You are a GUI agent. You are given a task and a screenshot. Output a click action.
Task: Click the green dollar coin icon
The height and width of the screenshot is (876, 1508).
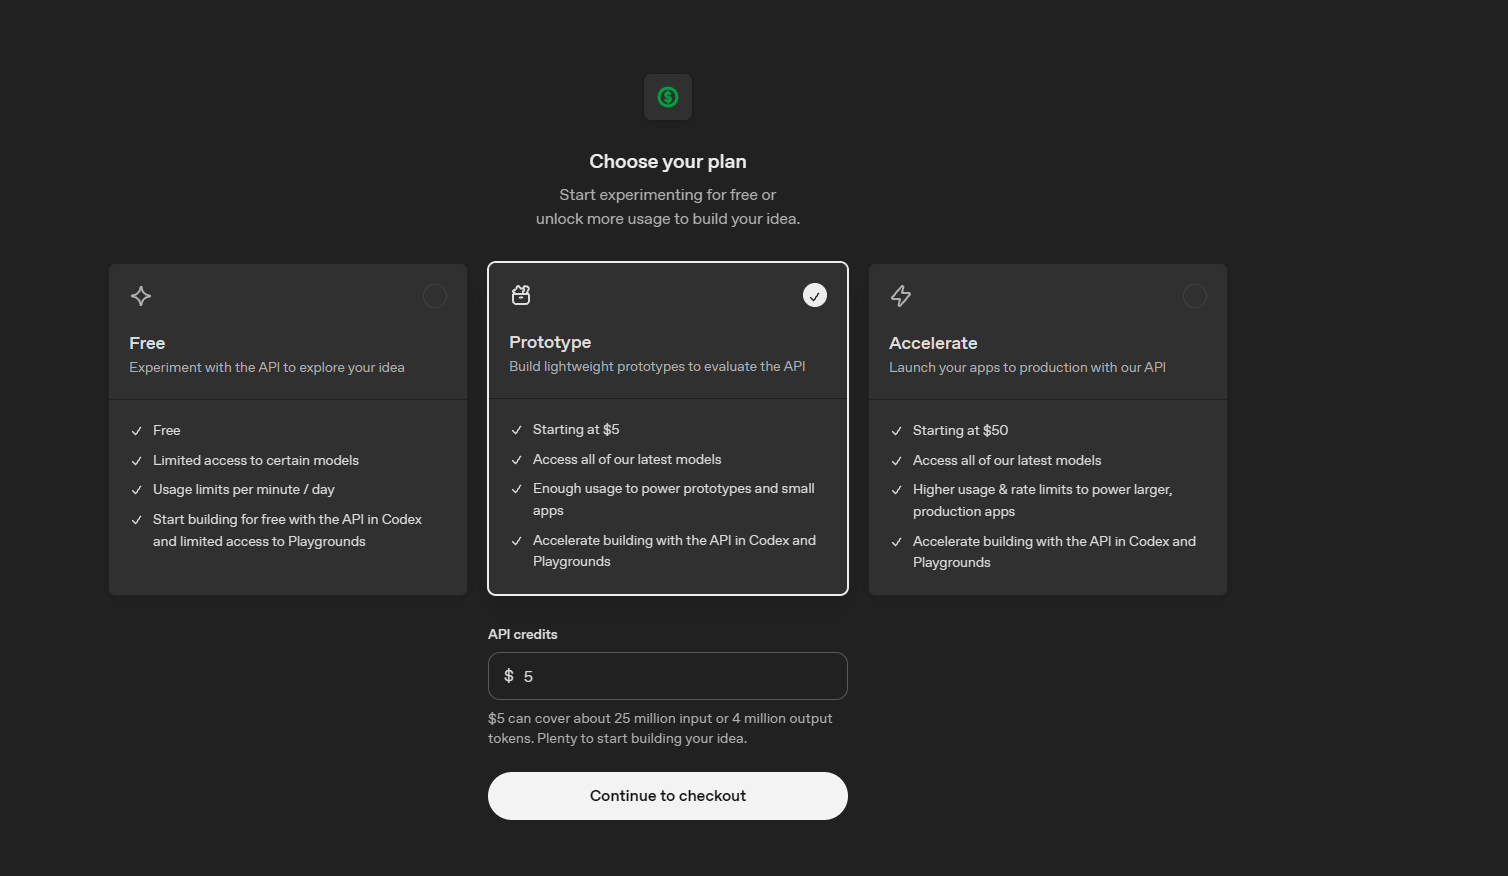coord(668,97)
